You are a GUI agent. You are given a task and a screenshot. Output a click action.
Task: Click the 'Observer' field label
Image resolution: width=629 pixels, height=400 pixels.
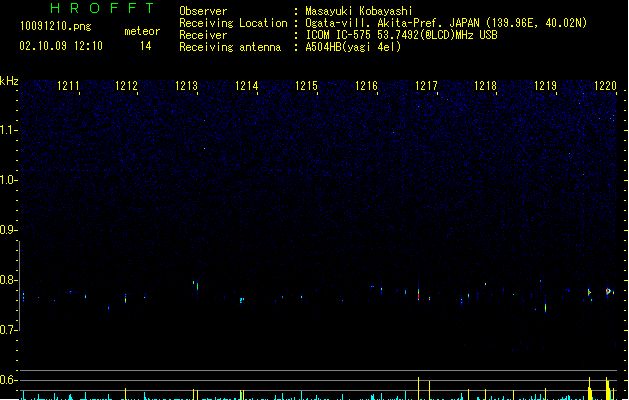[x=203, y=11]
